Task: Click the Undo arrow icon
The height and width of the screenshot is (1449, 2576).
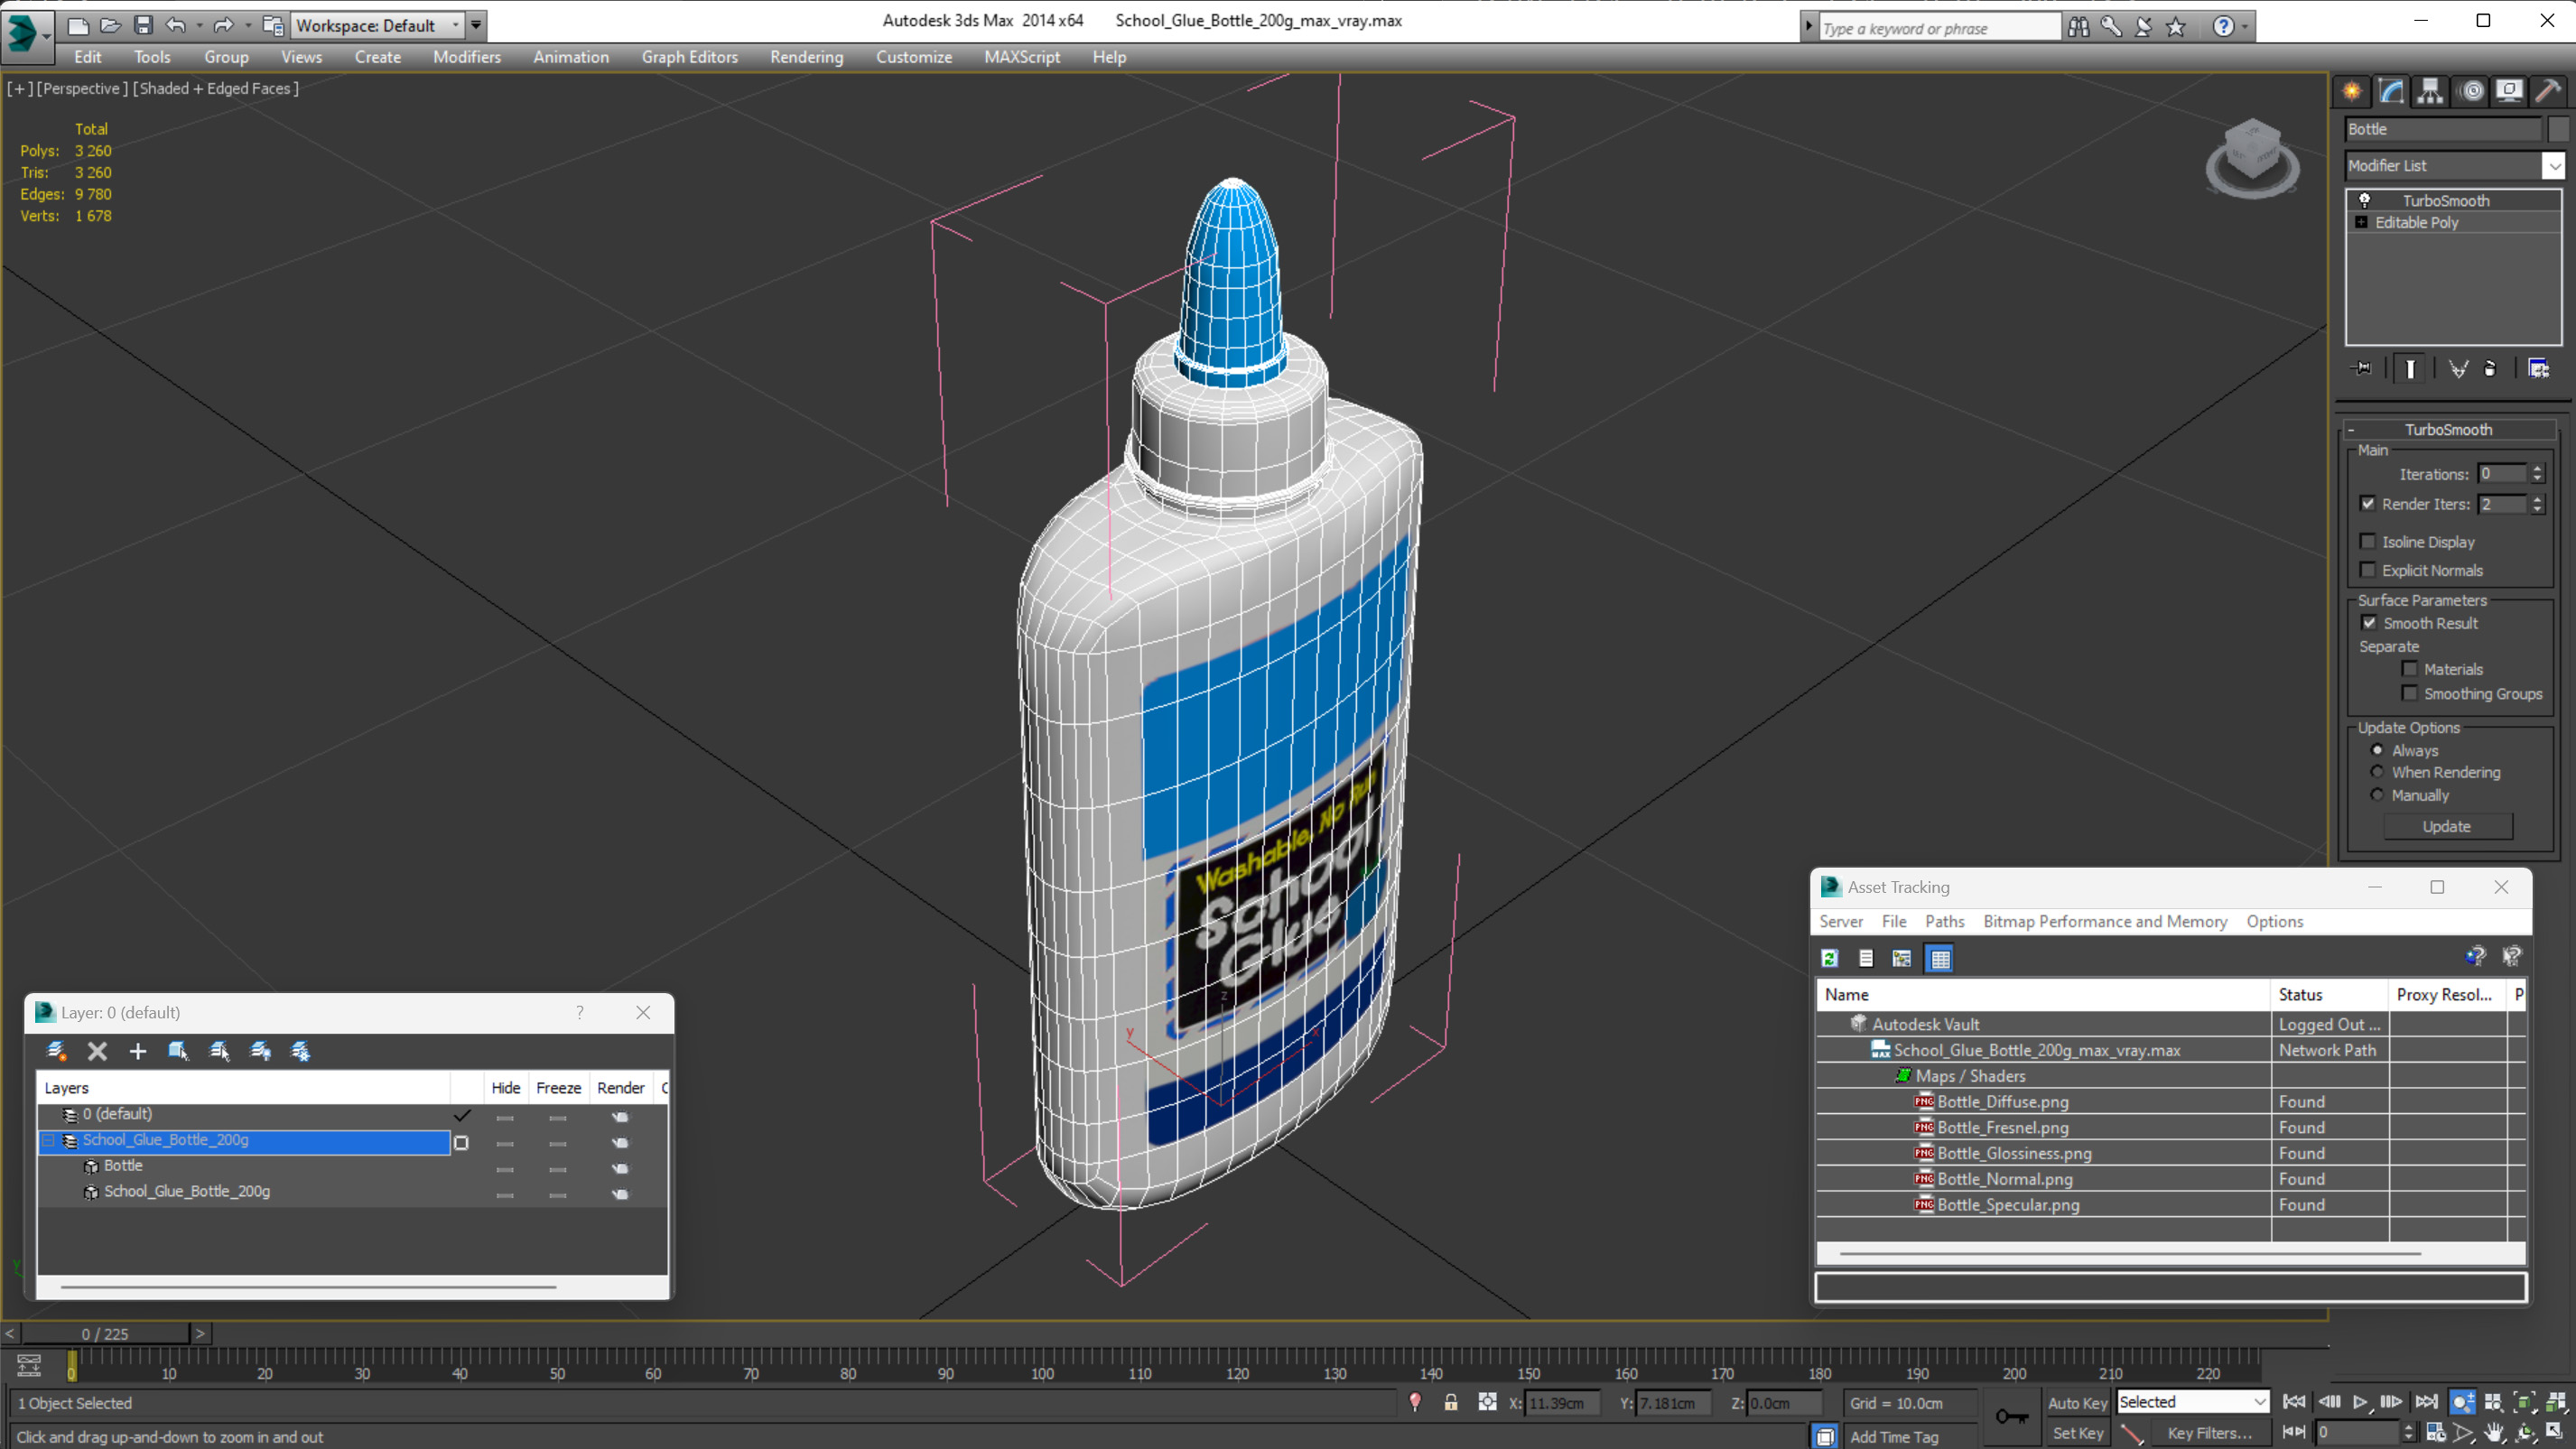Action: (175, 25)
